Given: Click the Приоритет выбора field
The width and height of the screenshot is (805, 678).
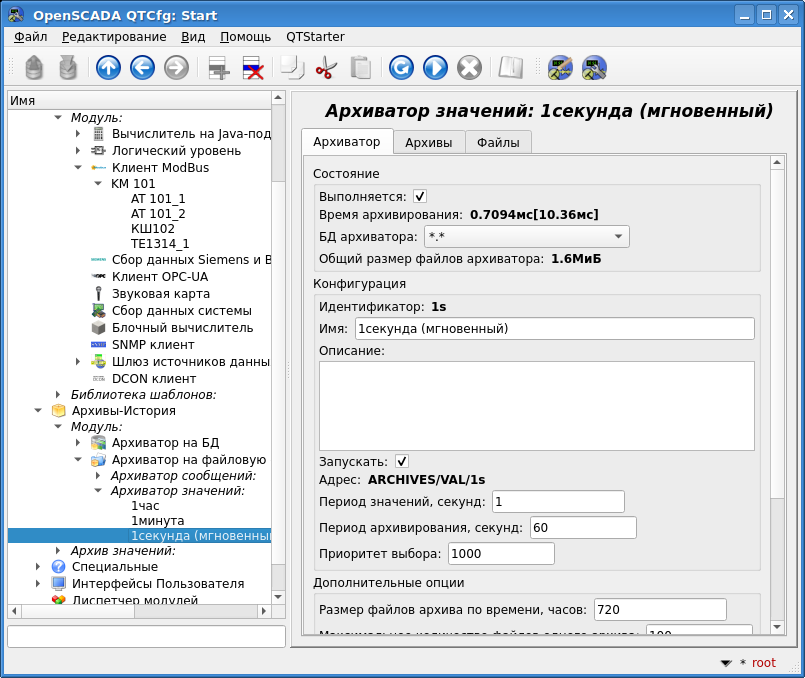Looking at the screenshot, I should point(501,554).
